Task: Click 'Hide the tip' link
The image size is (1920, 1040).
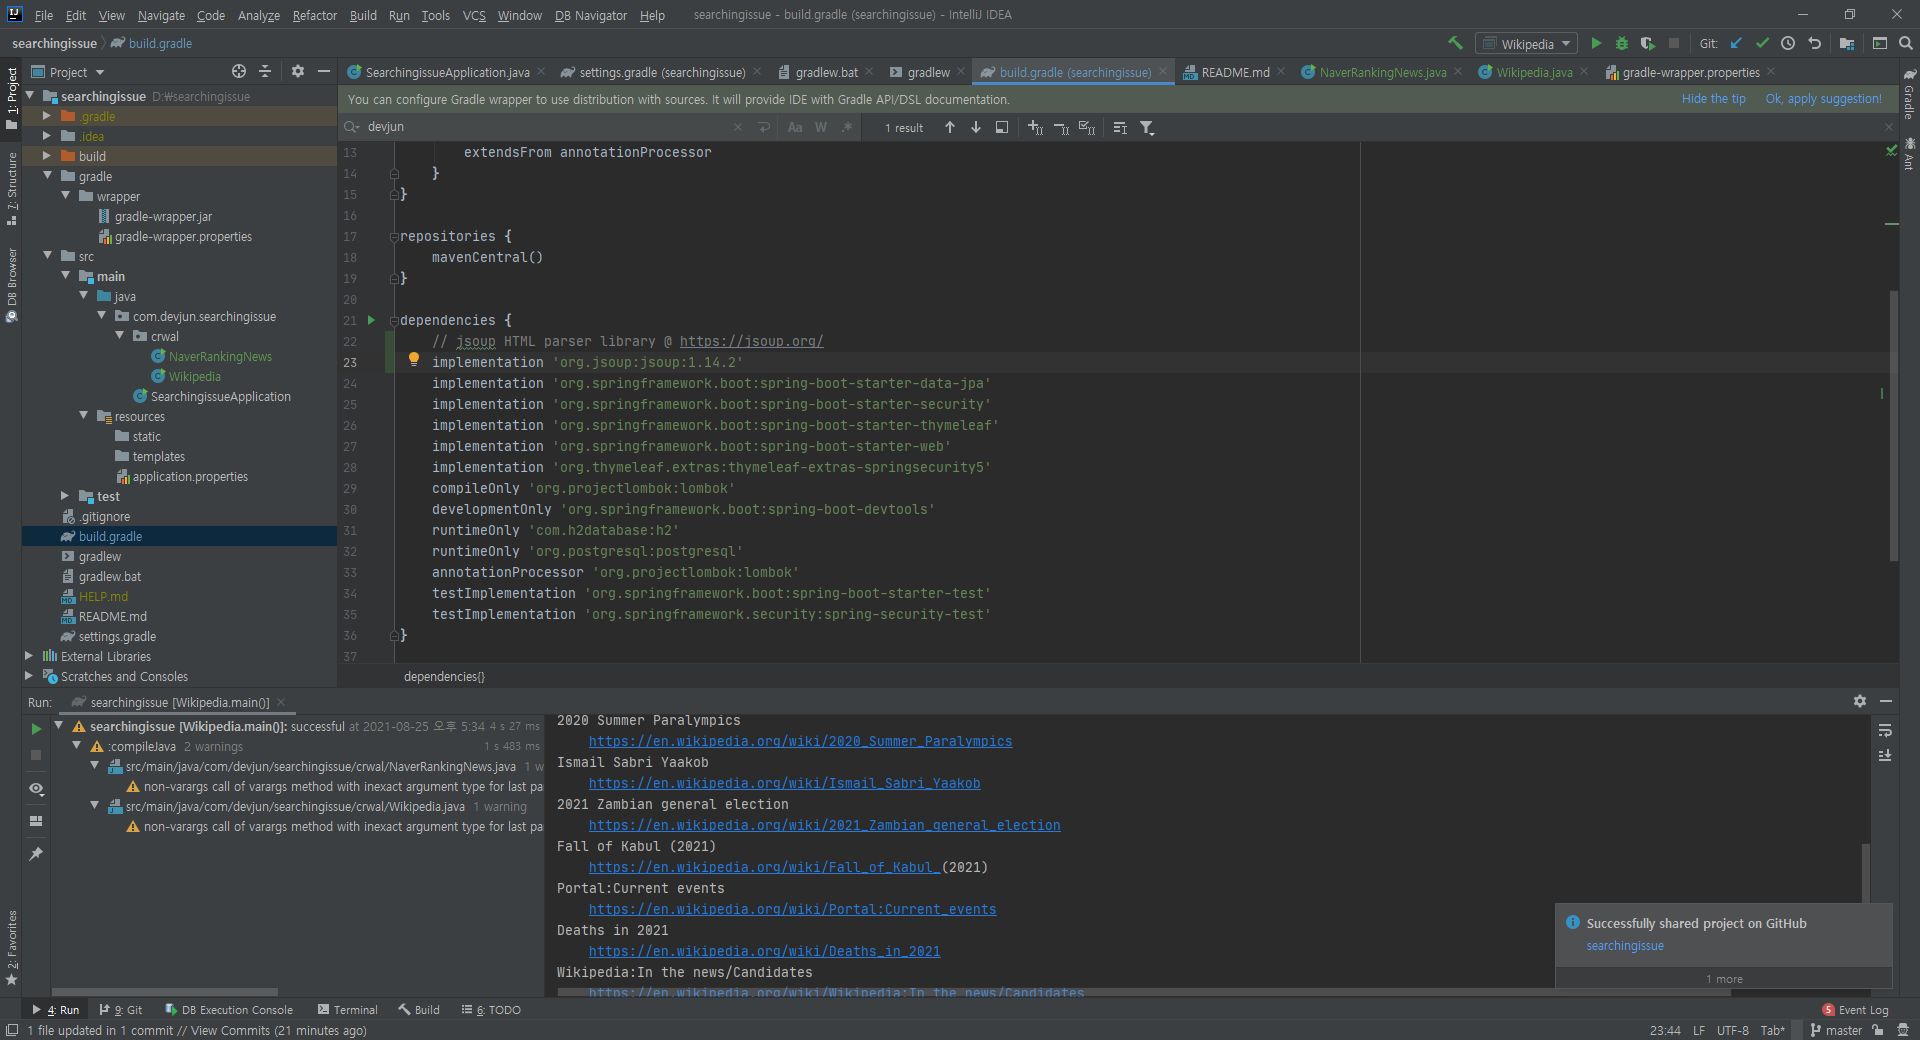Action: pos(1713,99)
